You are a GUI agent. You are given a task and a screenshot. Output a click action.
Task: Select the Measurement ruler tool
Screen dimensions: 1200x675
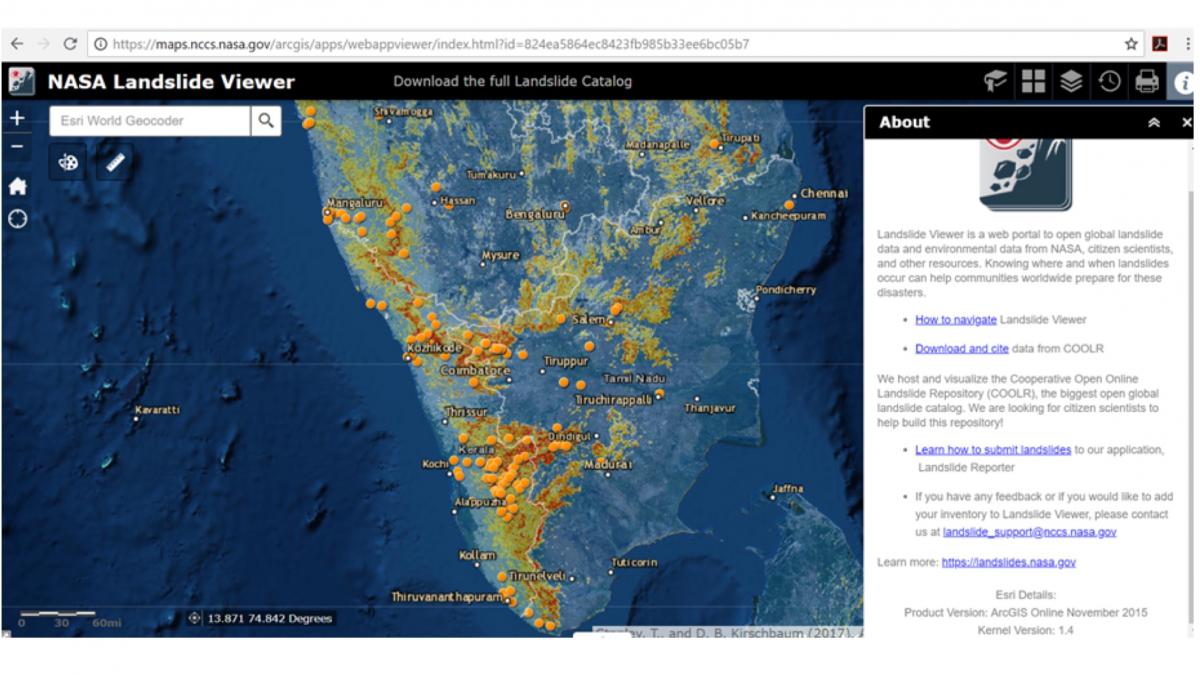point(115,161)
